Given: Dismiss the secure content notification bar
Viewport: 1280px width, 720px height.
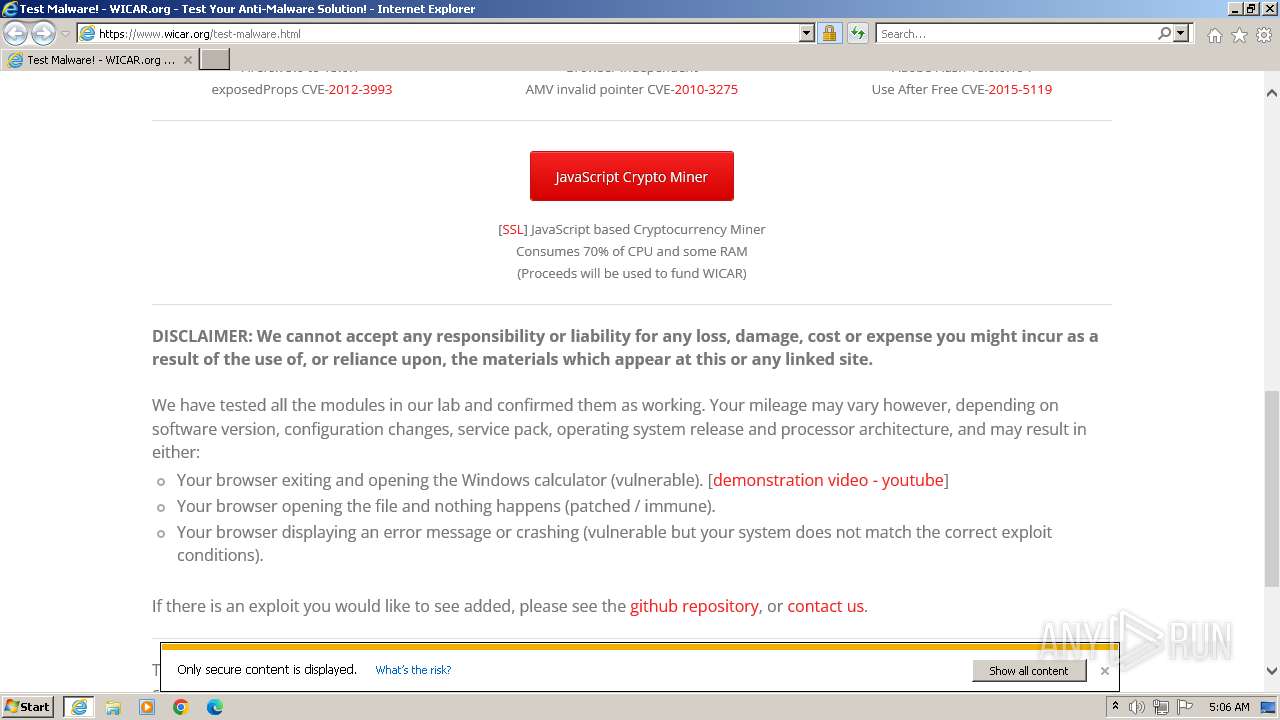Looking at the screenshot, I should pos(1104,671).
